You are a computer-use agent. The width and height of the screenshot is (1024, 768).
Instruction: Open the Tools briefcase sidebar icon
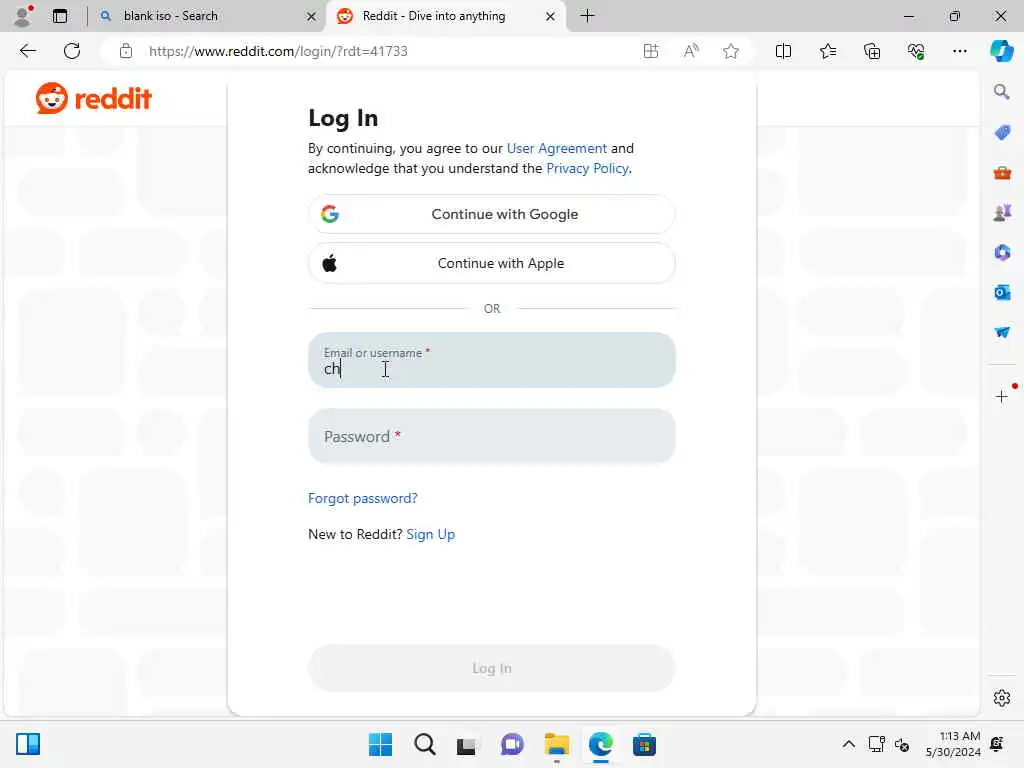click(x=1002, y=172)
